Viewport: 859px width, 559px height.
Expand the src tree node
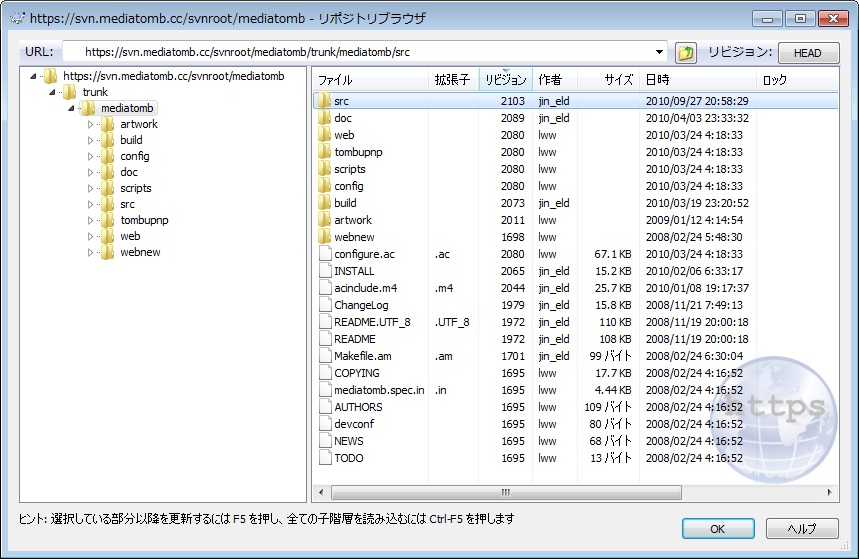click(90, 204)
